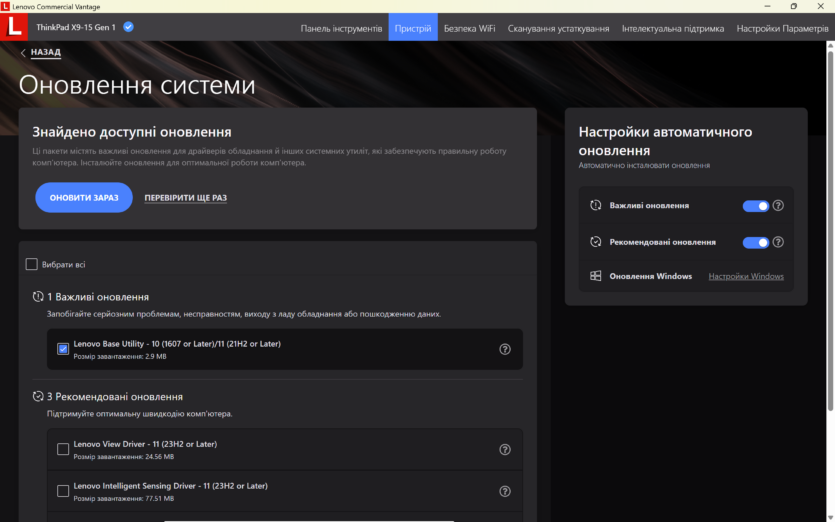Check the 'Вибрати всі' checkbox
835x522 pixels.
[x=31, y=264]
